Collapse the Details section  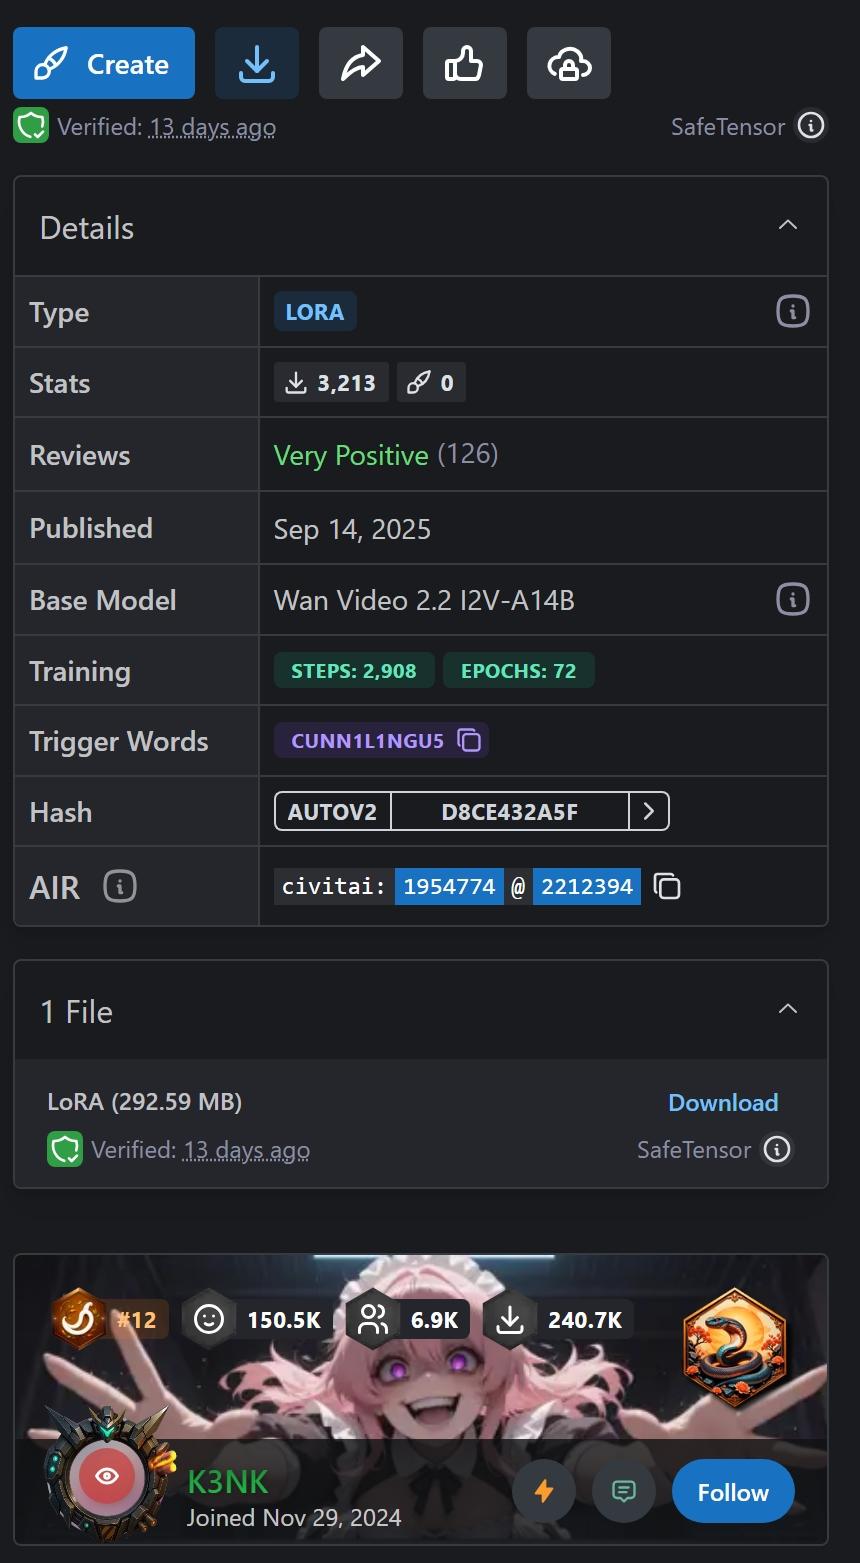(788, 225)
